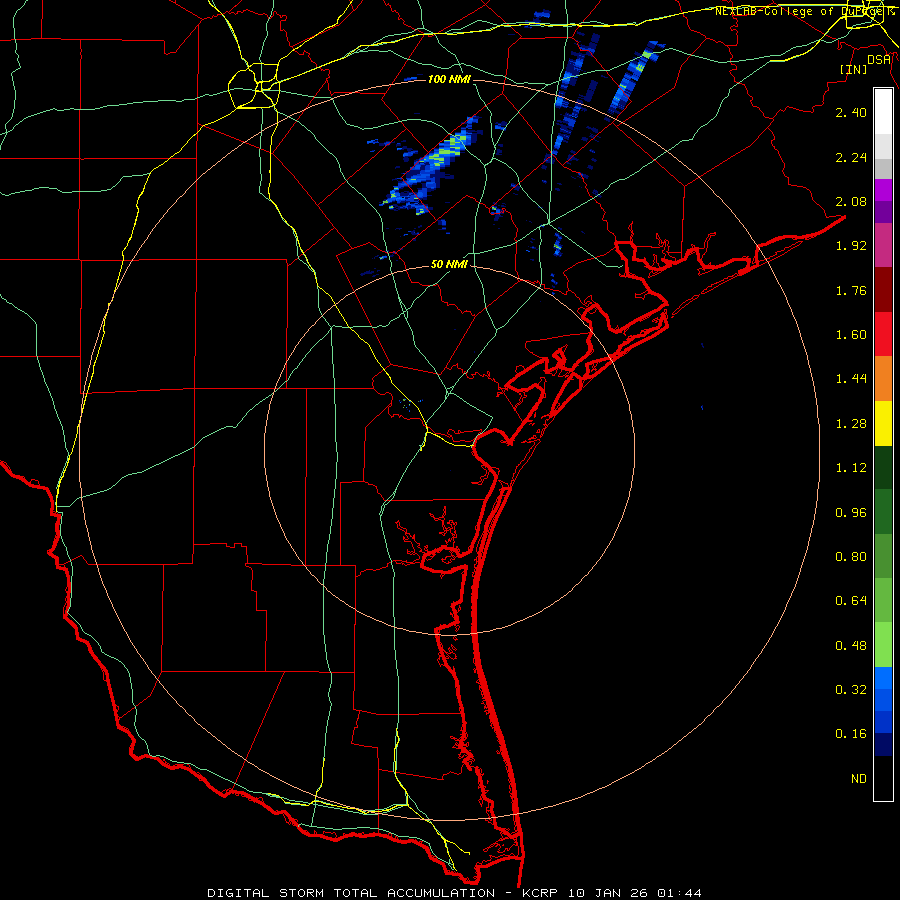Click the 0.96 legend value
Screen dimensions: 900x900
pos(851,513)
